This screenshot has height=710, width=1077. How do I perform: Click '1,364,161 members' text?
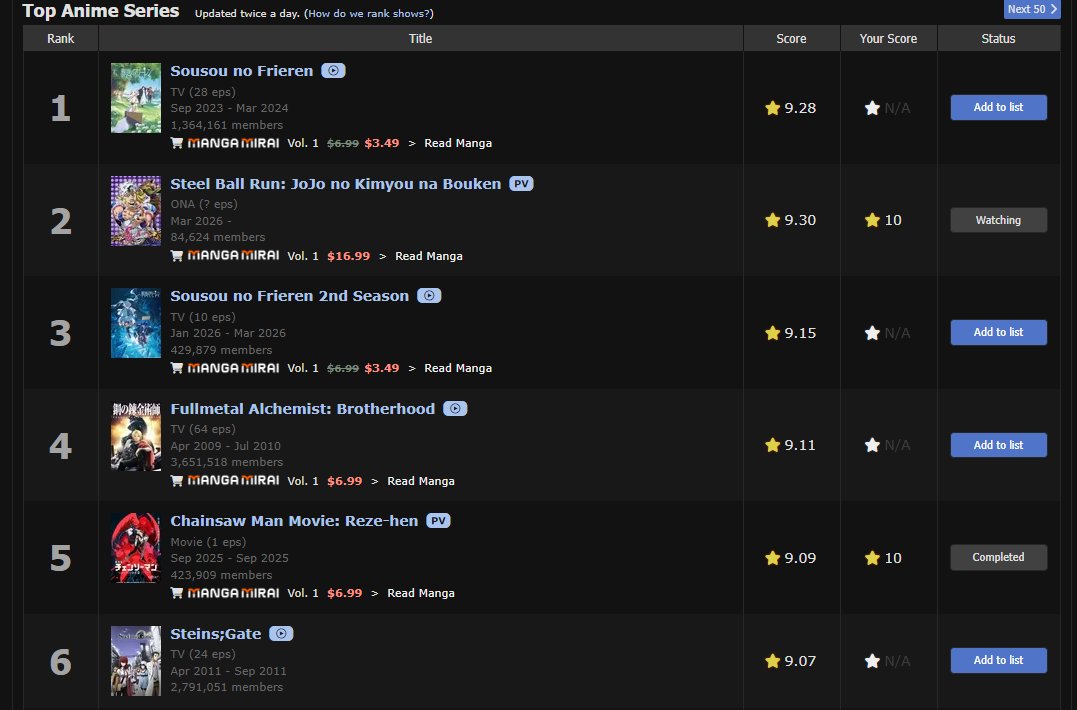pyautogui.click(x=227, y=125)
